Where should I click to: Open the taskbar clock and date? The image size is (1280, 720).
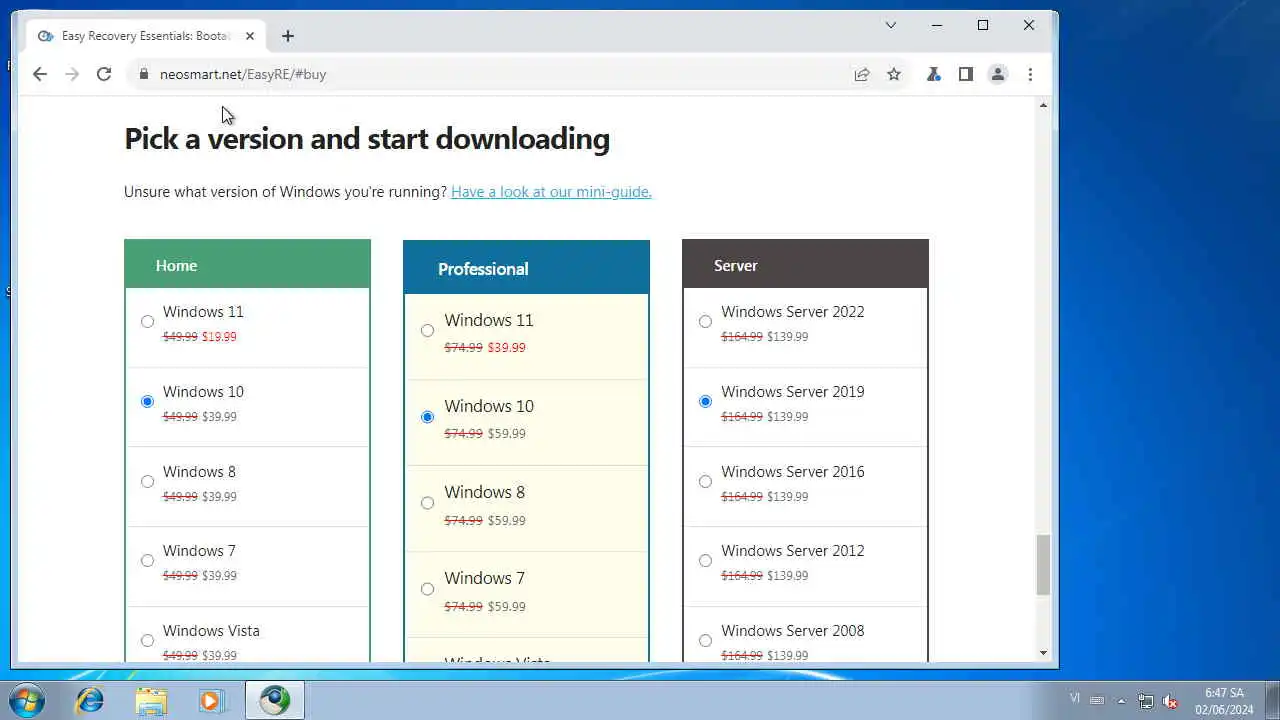pyautogui.click(x=1224, y=701)
